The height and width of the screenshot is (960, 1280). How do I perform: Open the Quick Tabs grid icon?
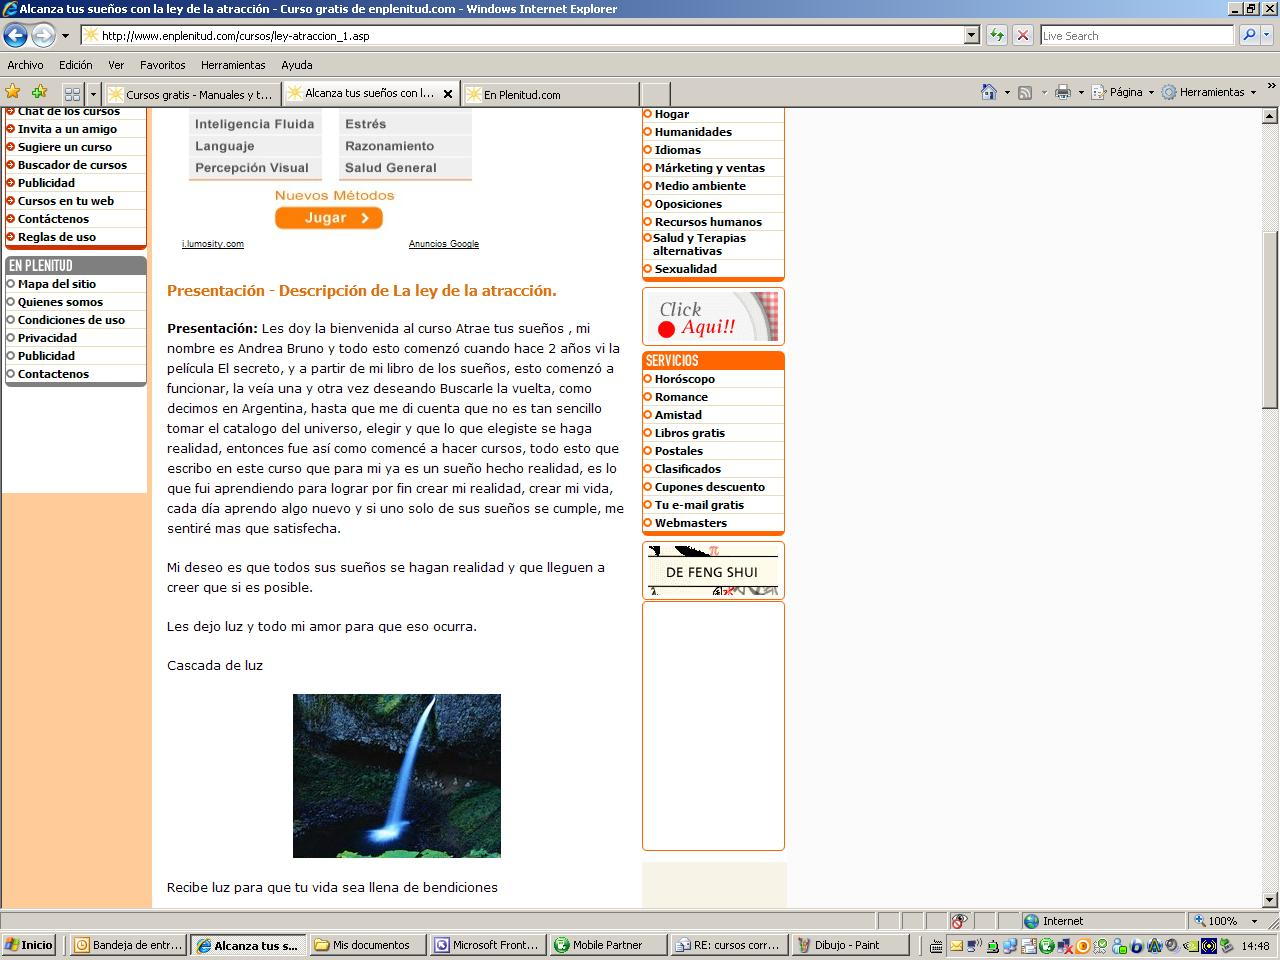(x=72, y=94)
